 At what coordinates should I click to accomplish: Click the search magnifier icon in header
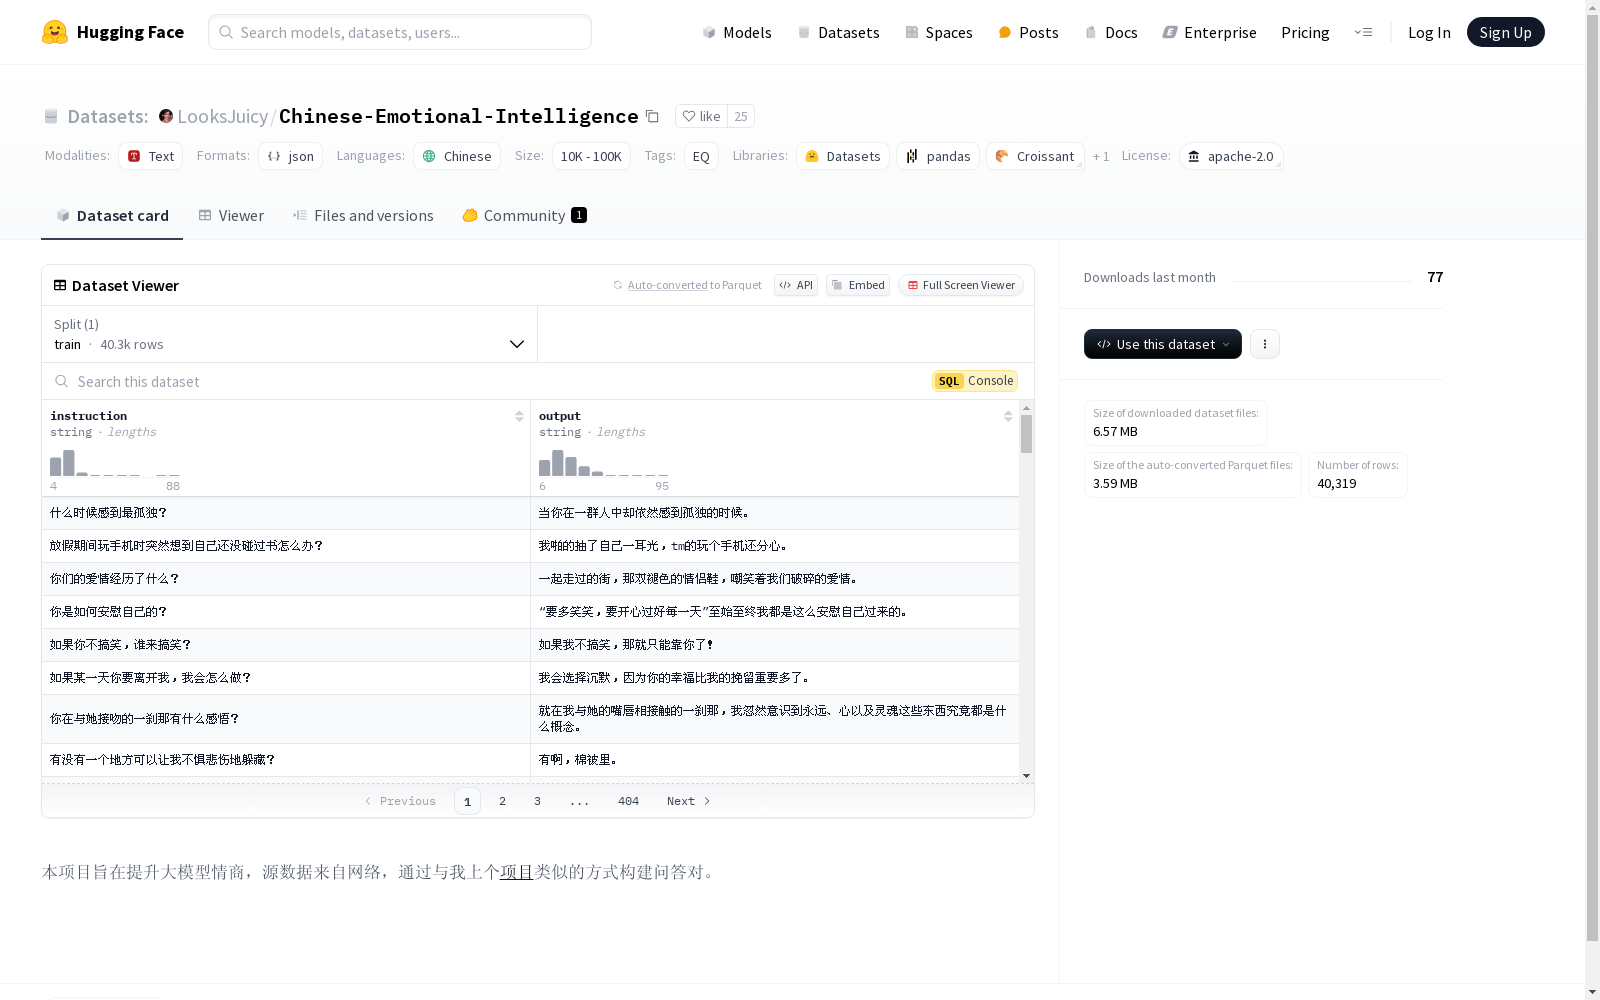coord(226,32)
